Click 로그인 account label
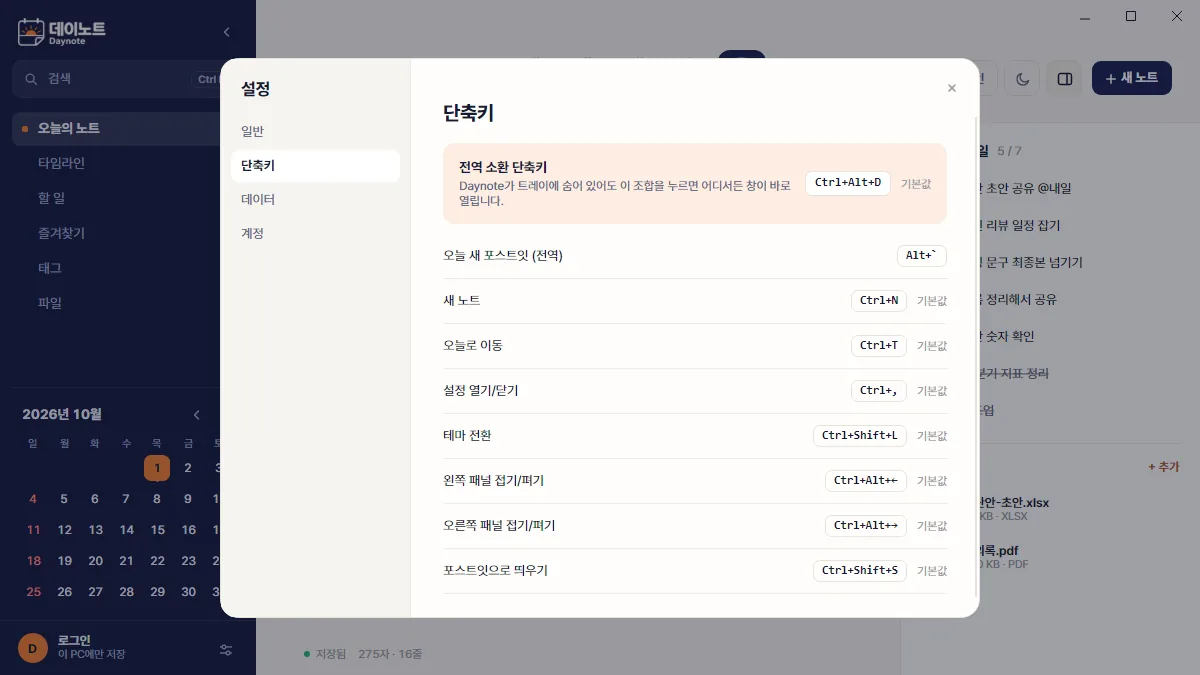1200x675 pixels. point(74,640)
